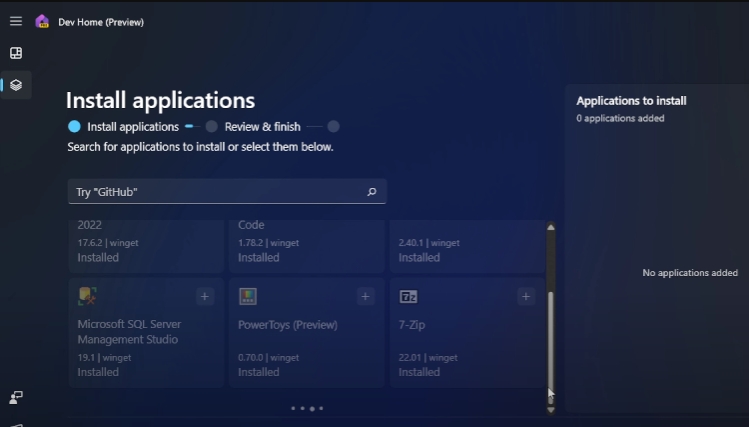Add PowerToys (Preview) to install list
Screen dimensions: 749x427
[365, 297]
